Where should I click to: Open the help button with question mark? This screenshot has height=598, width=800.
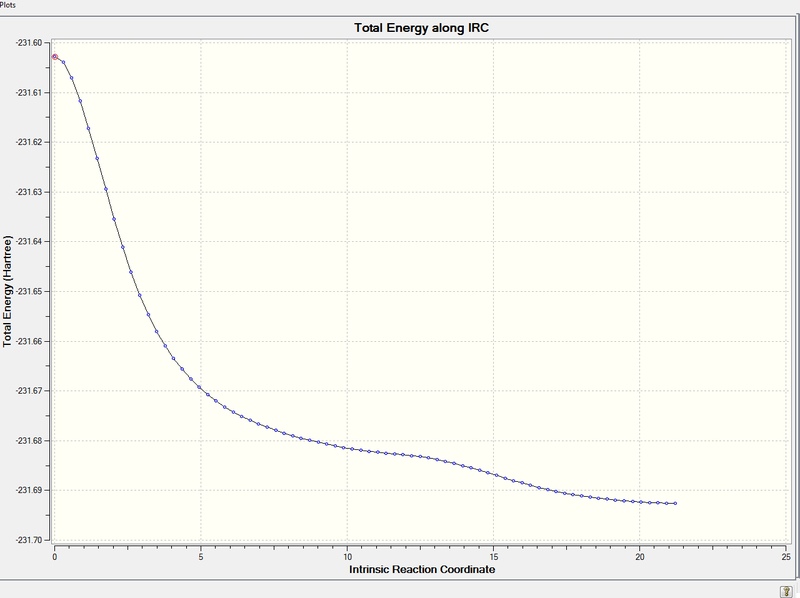(x=786, y=591)
